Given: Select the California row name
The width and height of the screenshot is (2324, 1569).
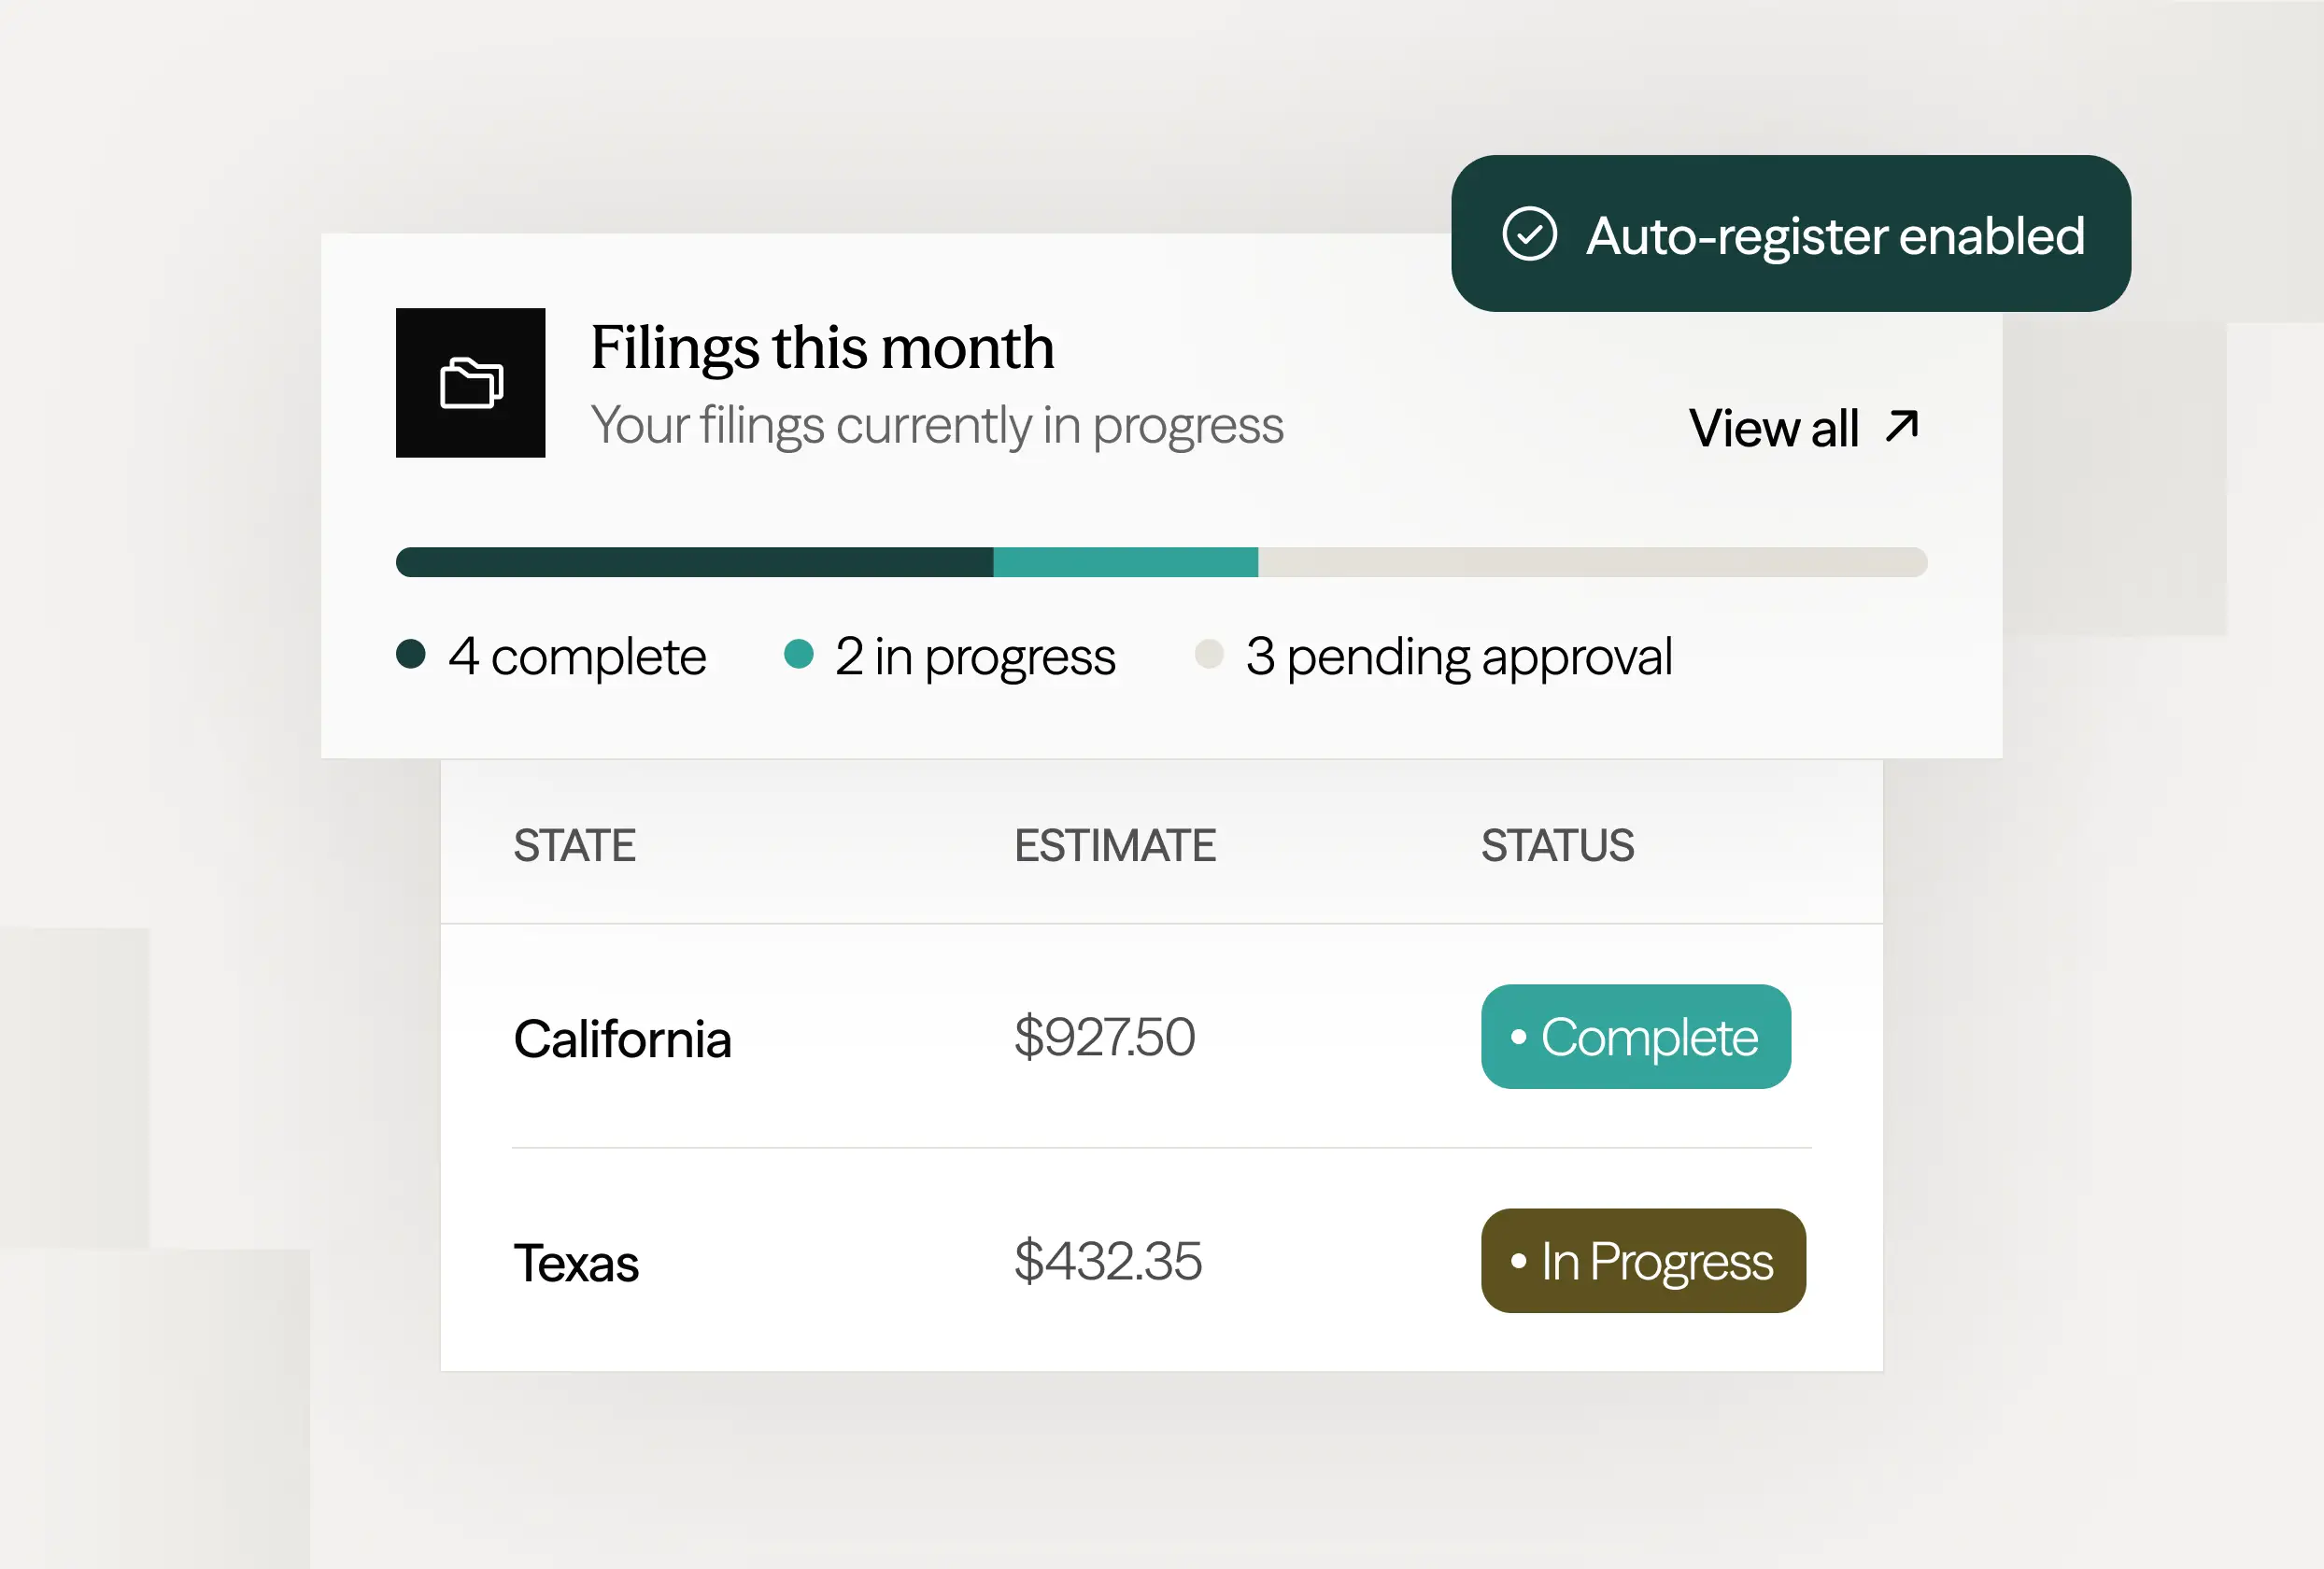Looking at the screenshot, I should [x=622, y=1039].
